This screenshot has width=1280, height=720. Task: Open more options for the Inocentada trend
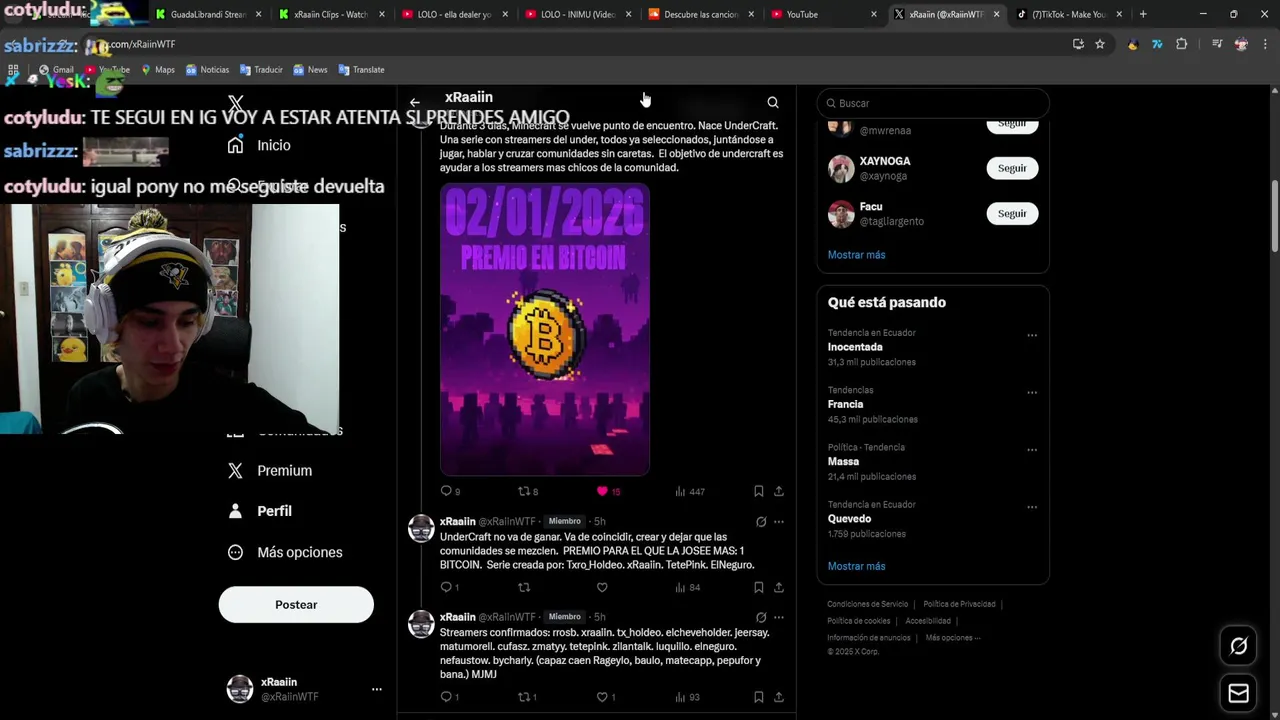coord(1032,336)
